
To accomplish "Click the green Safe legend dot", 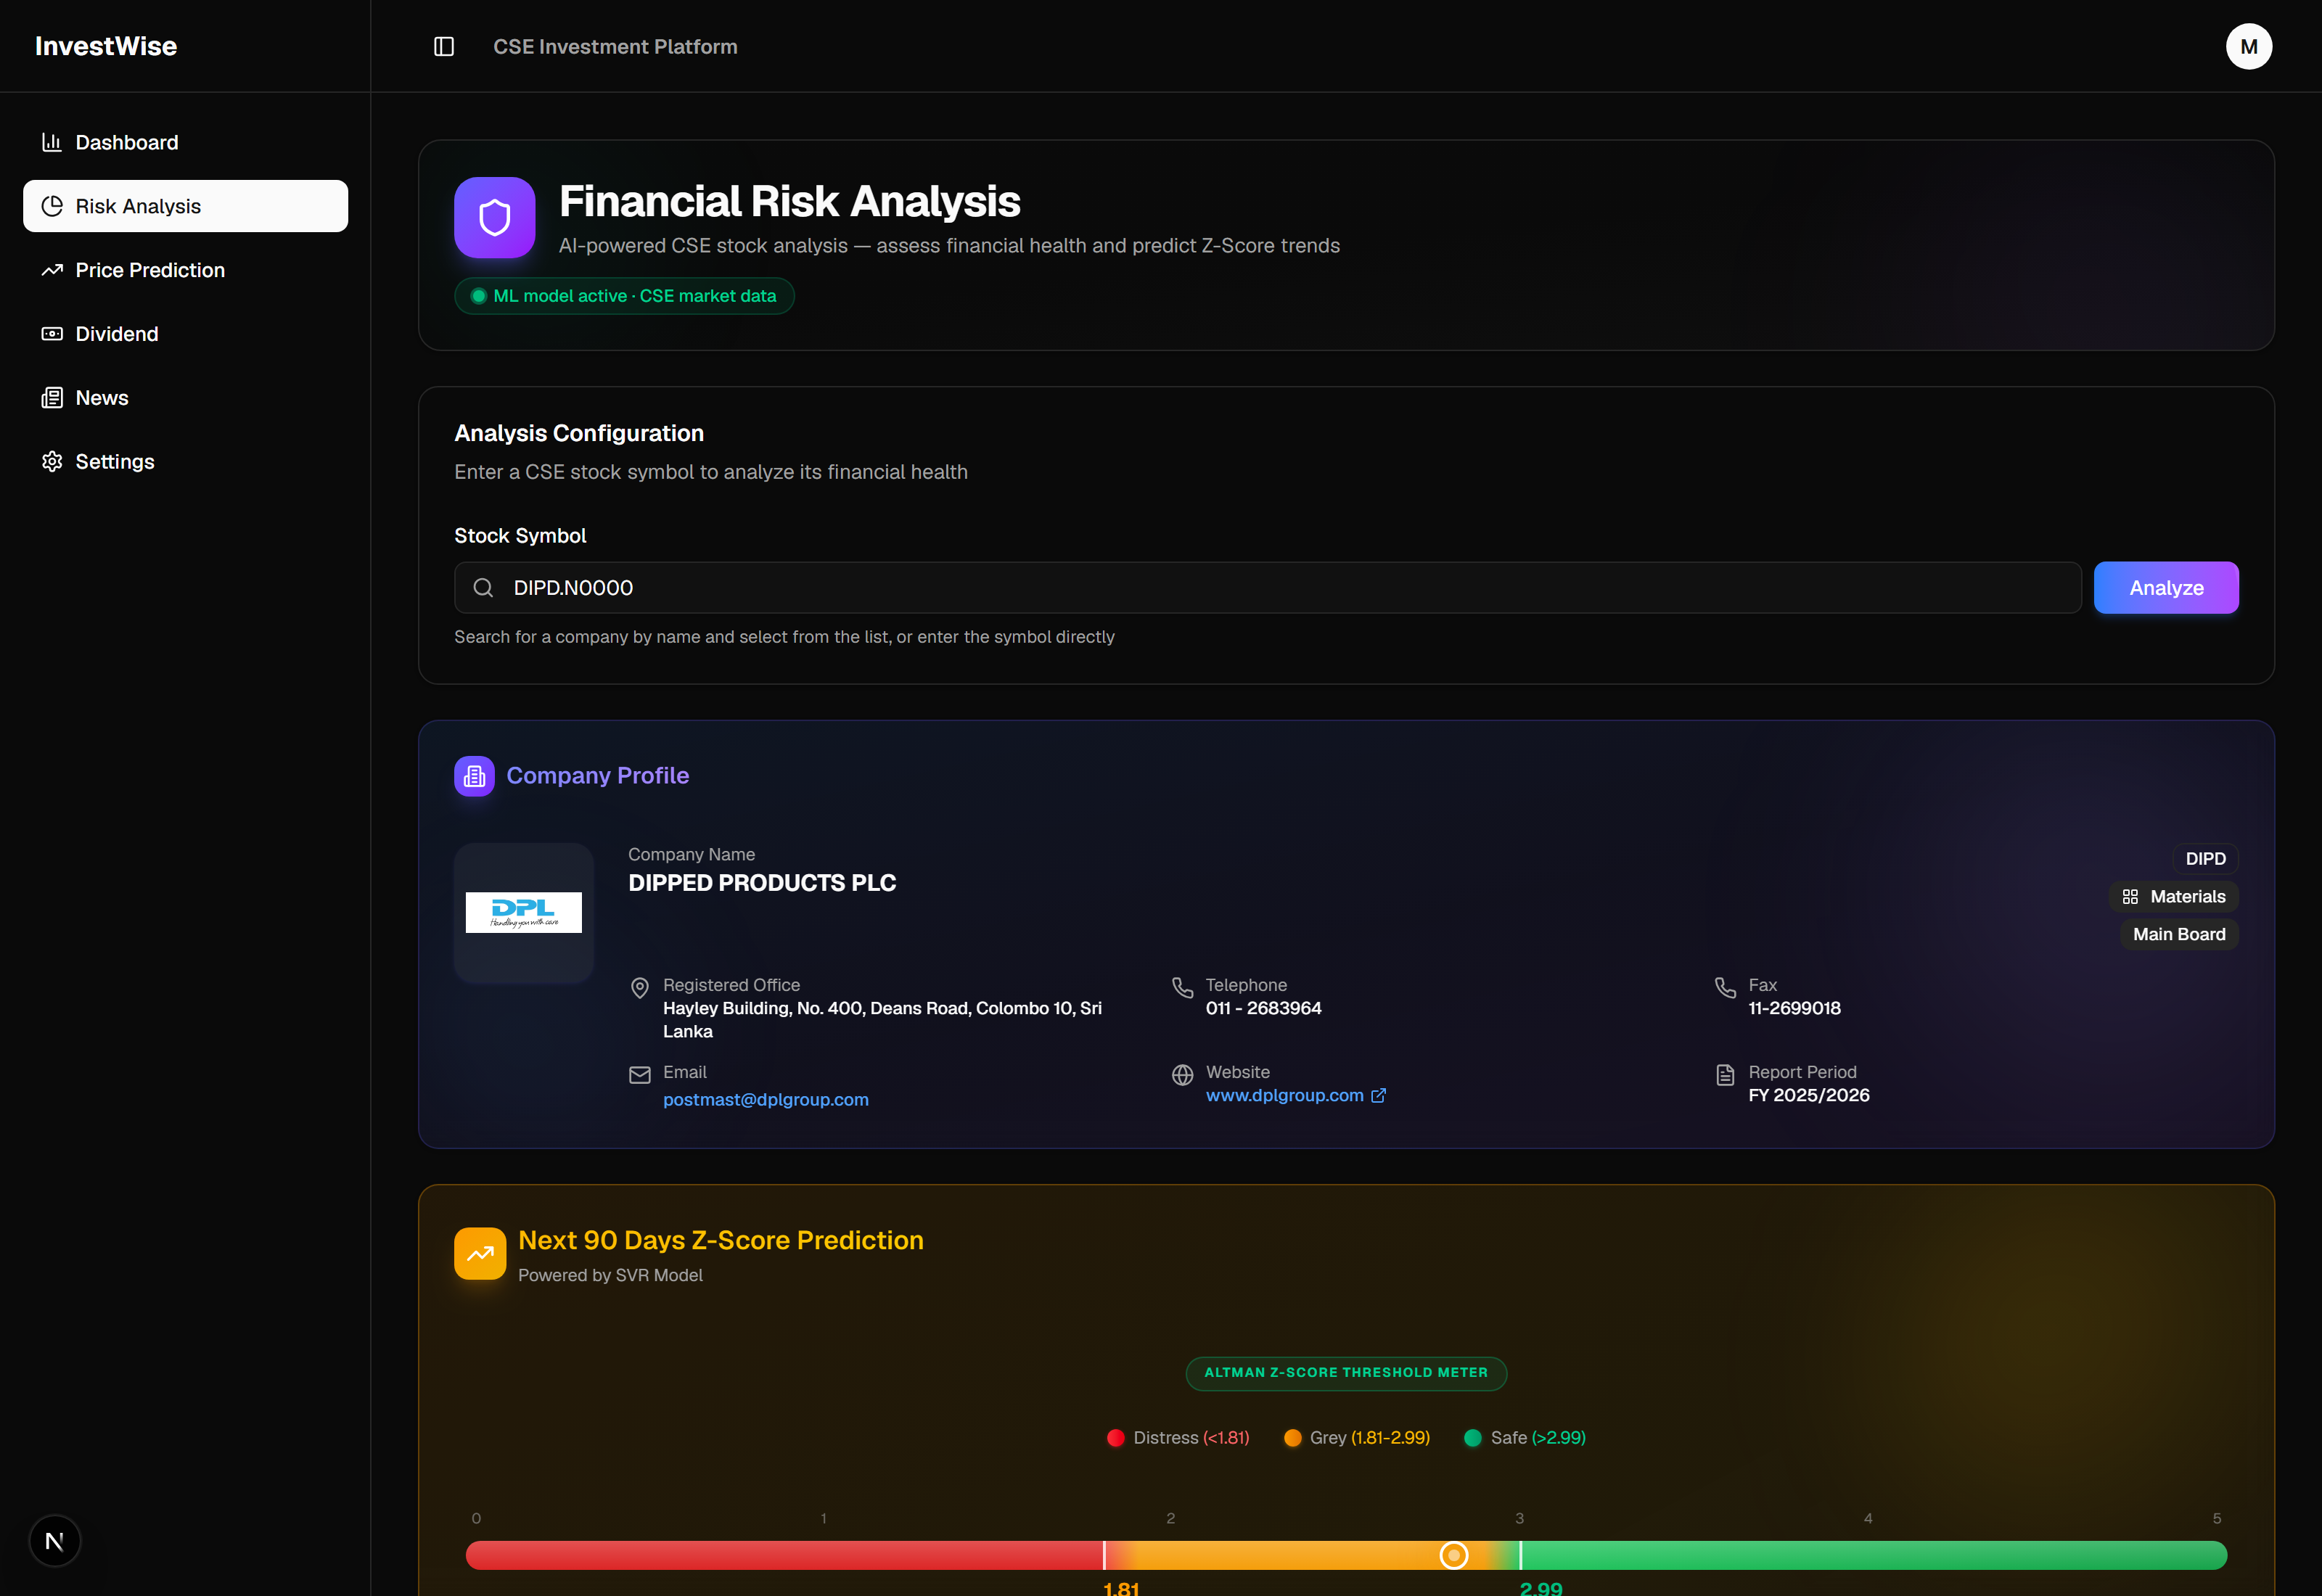I will 1473,1438.
